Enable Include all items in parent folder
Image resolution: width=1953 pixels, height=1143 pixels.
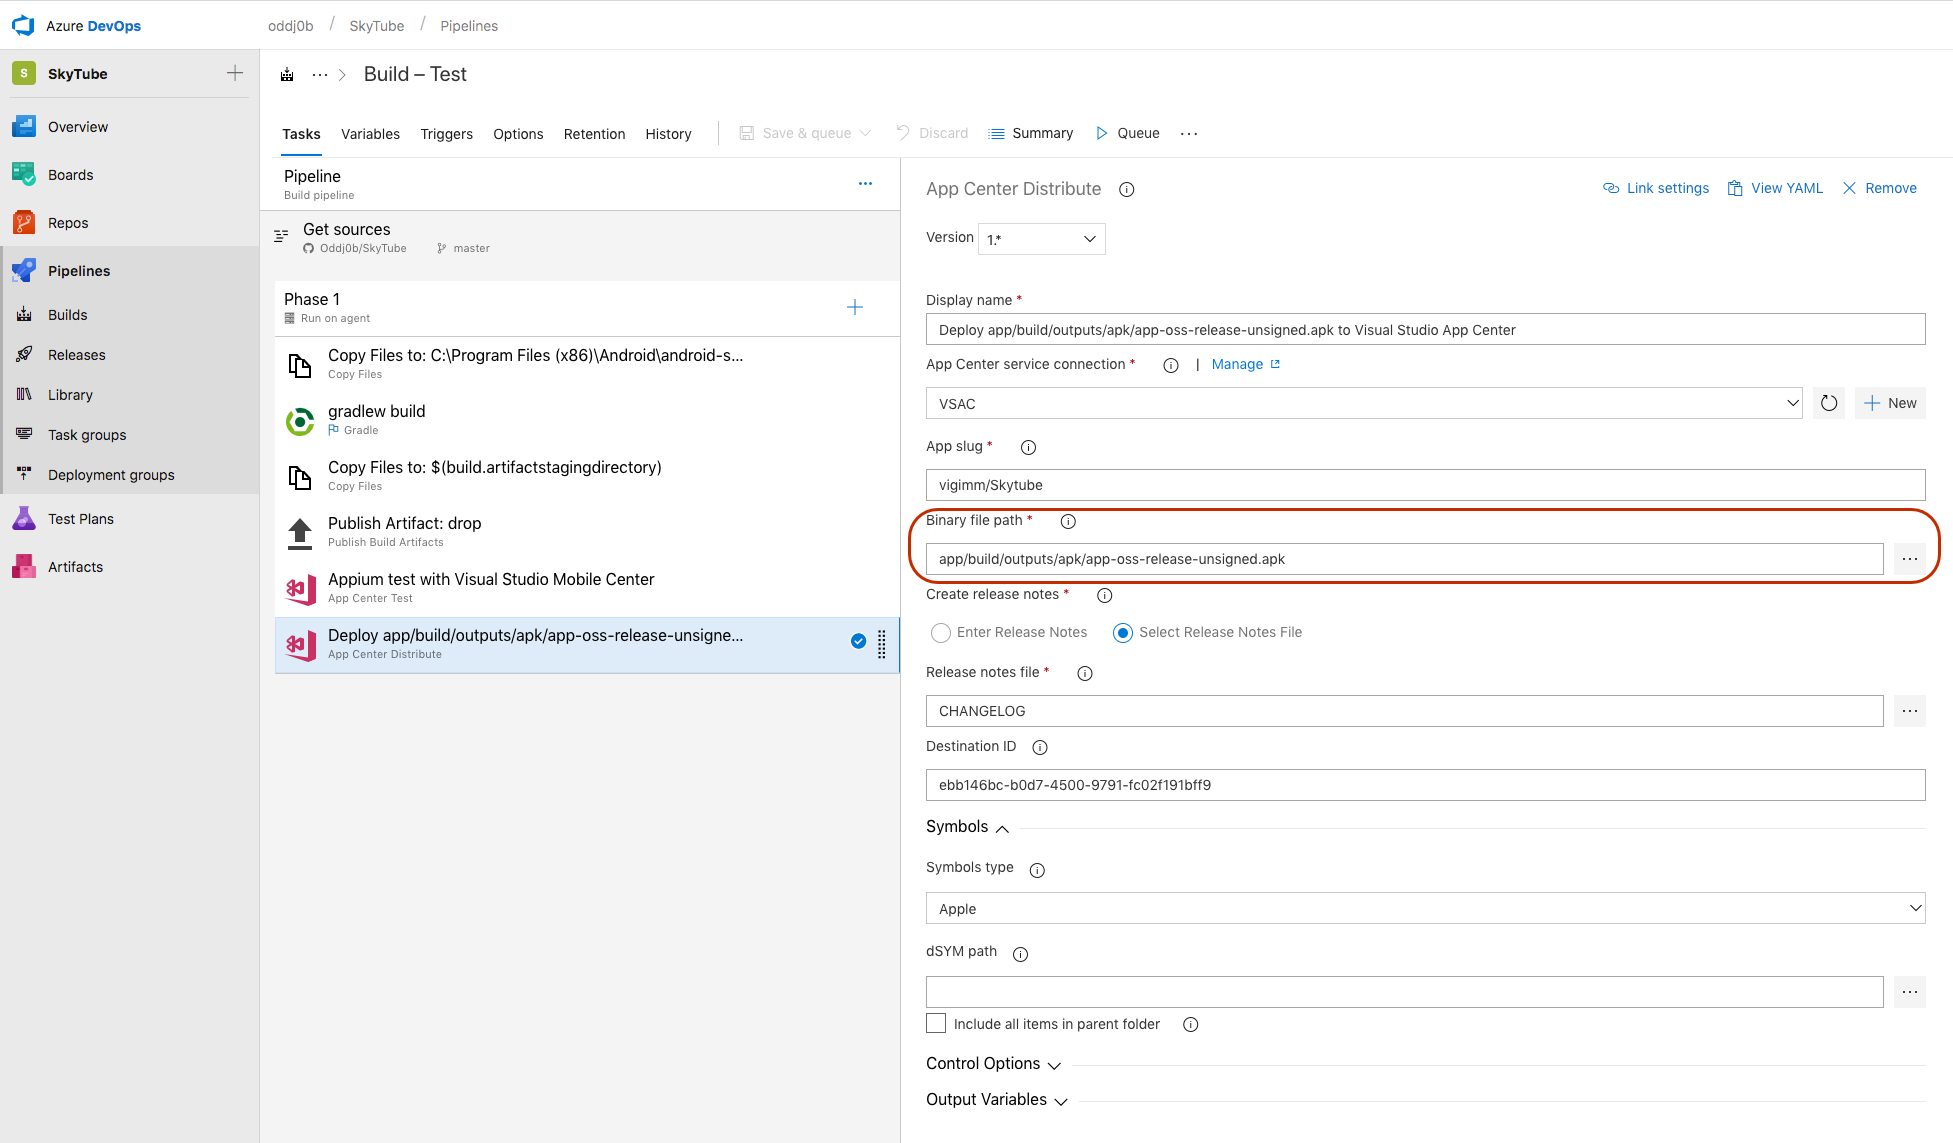934,1025
